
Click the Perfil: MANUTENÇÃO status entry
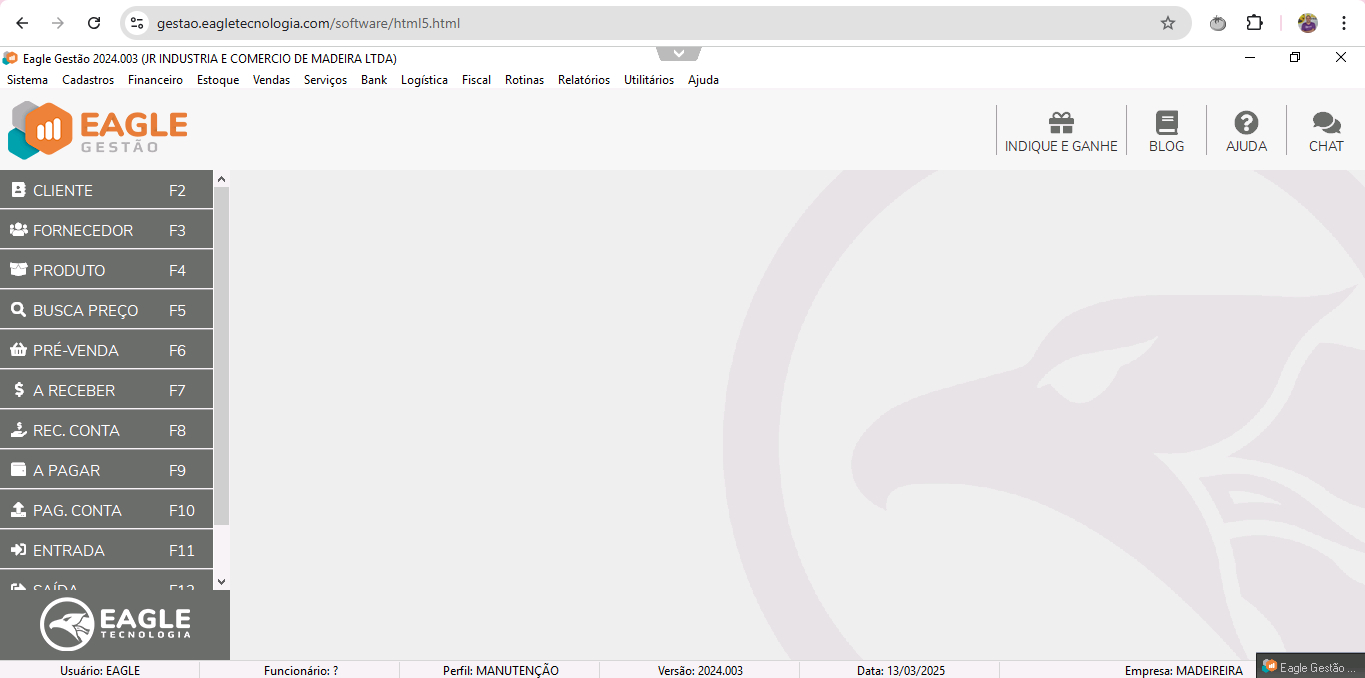pyautogui.click(x=500, y=670)
